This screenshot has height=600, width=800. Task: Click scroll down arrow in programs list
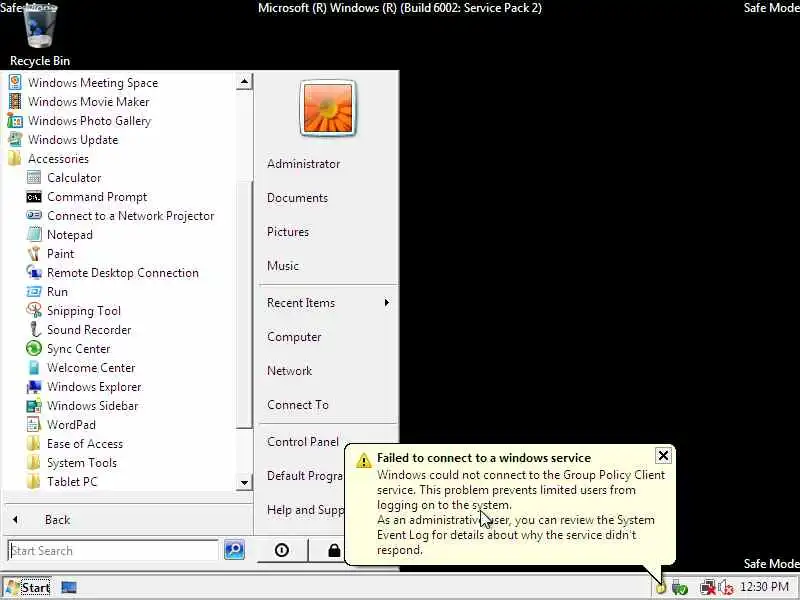[244, 482]
